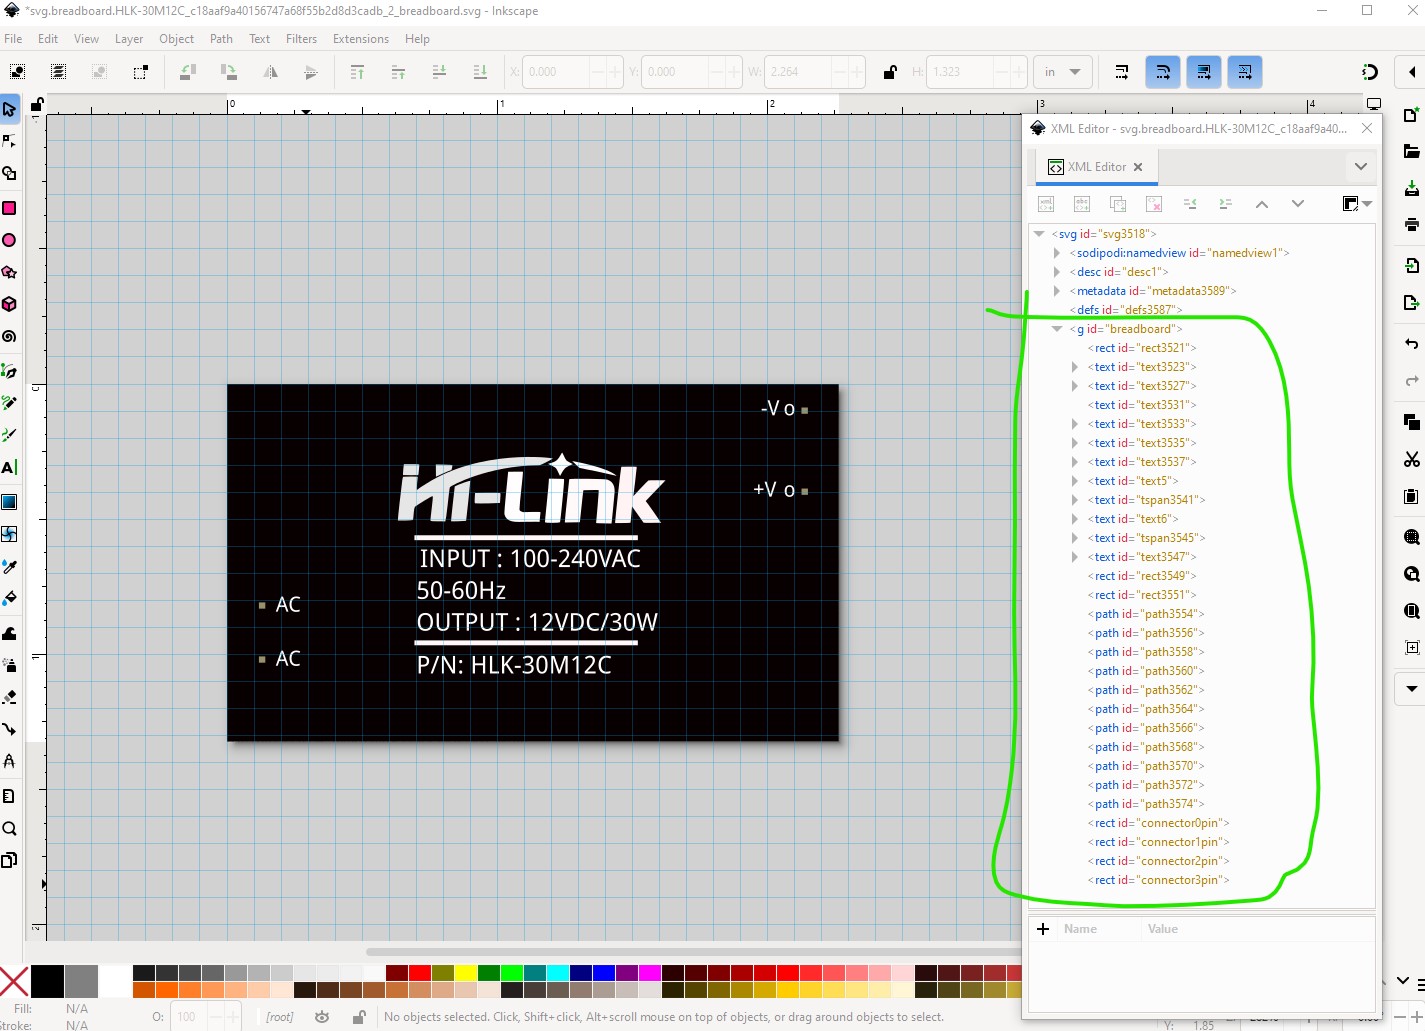The image size is (1425, 1031).
Task: Open the Path menu
Action: point(221,39)
